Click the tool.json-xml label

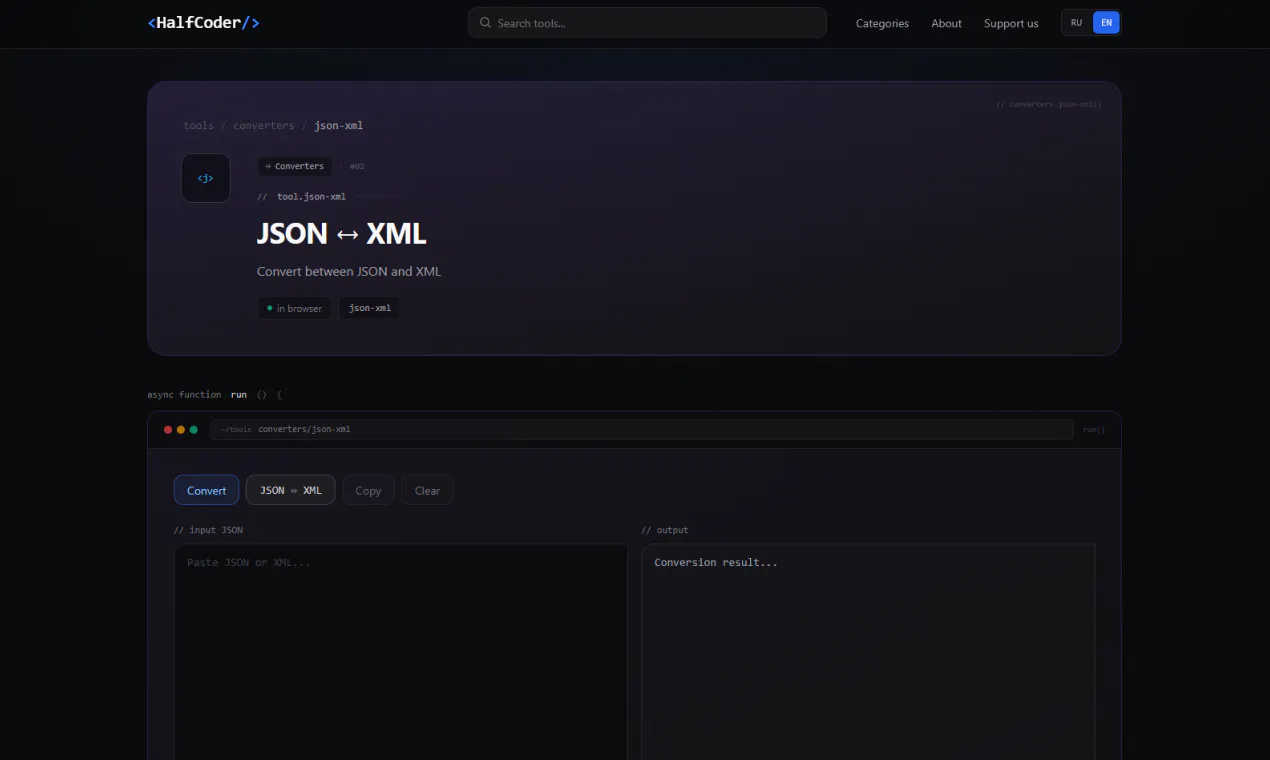pos(311,197)
